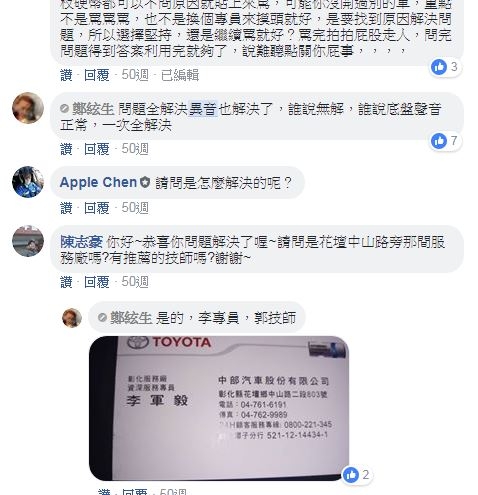This screenshot has width=478, height=495.
Task: Open the Apple Chen profile name link
Action: click(98, 182)
